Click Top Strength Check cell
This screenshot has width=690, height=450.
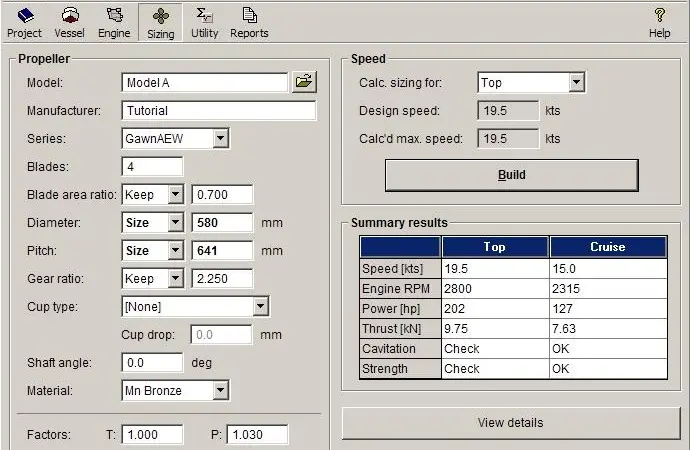tap(495, 369)
